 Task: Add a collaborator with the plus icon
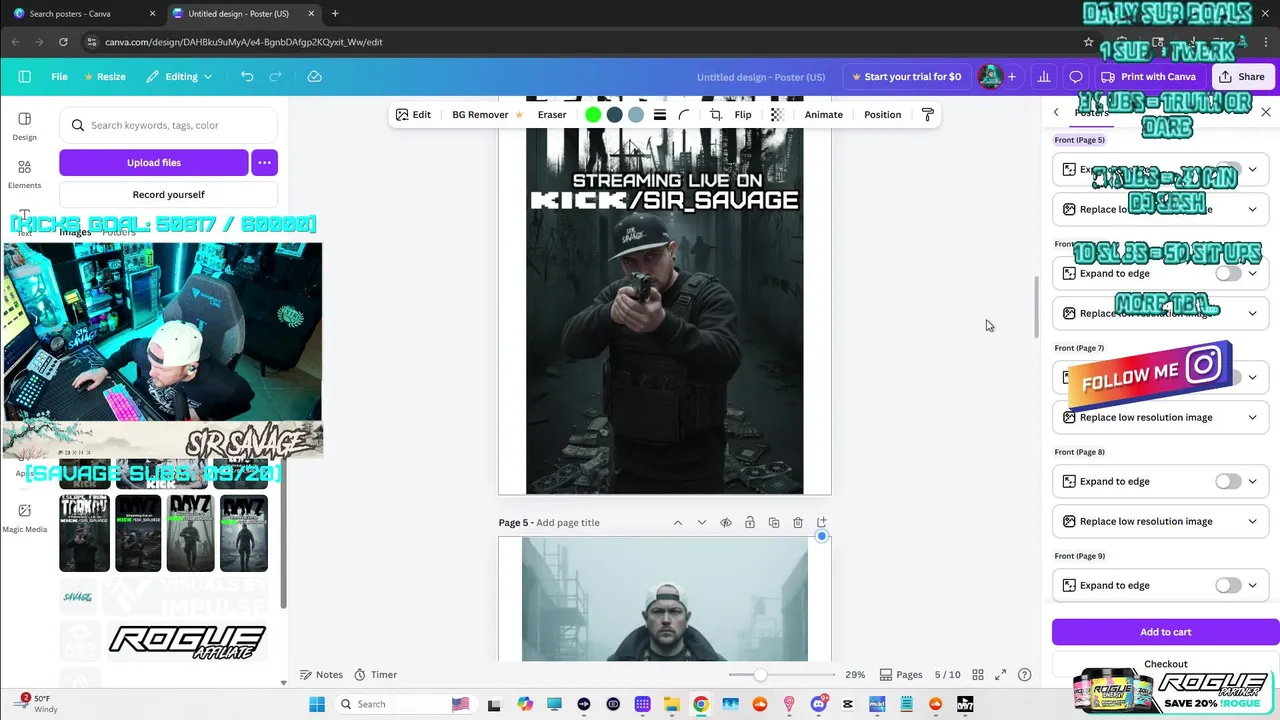[1012, 76]
